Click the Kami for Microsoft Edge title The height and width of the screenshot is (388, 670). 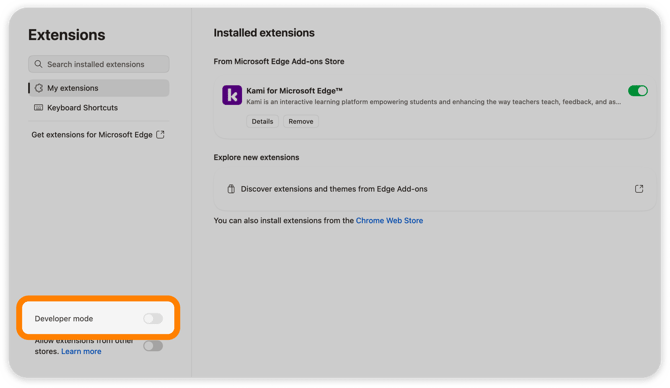click(294, 91)
